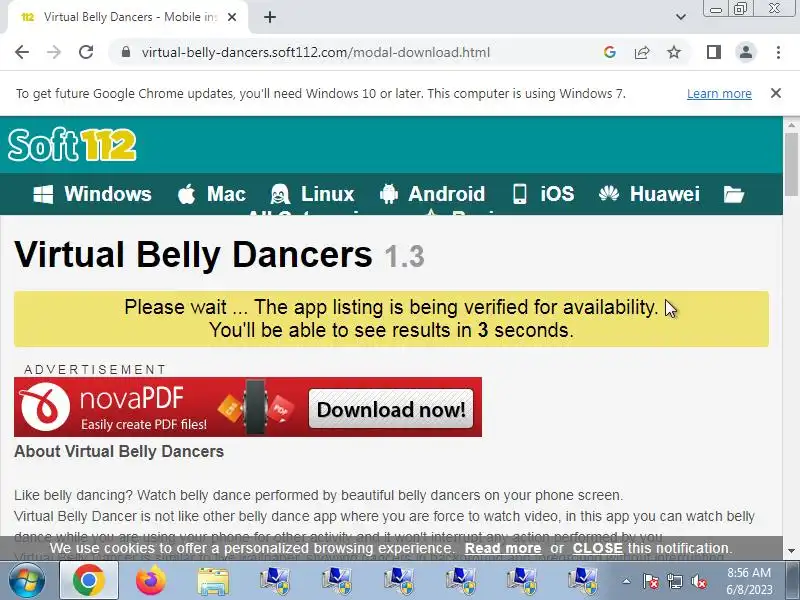Viewport: 800px width, 600px height.
Task: Open File Explorer from taskbar
Action: click(213, 581)
